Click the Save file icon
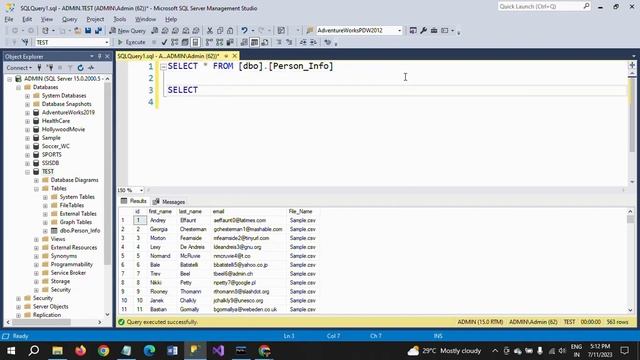The width and height of the screenshot is (640, 360). point(88,31)
